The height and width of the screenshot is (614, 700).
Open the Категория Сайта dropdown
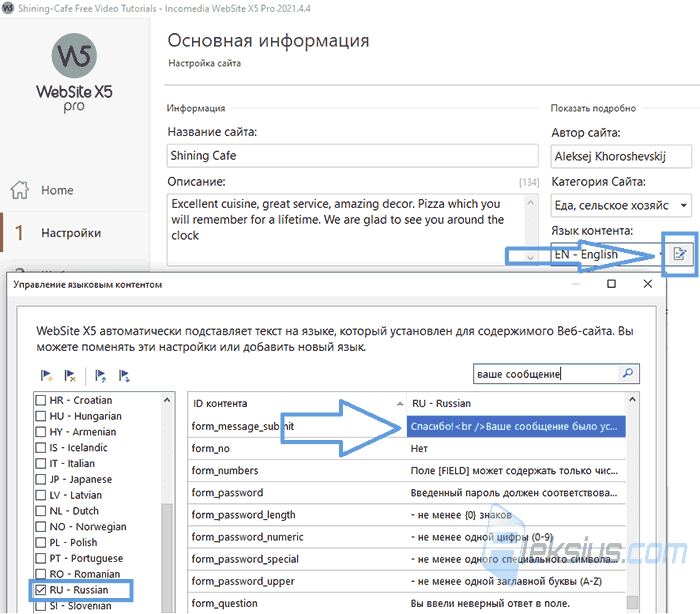[621, 205]
